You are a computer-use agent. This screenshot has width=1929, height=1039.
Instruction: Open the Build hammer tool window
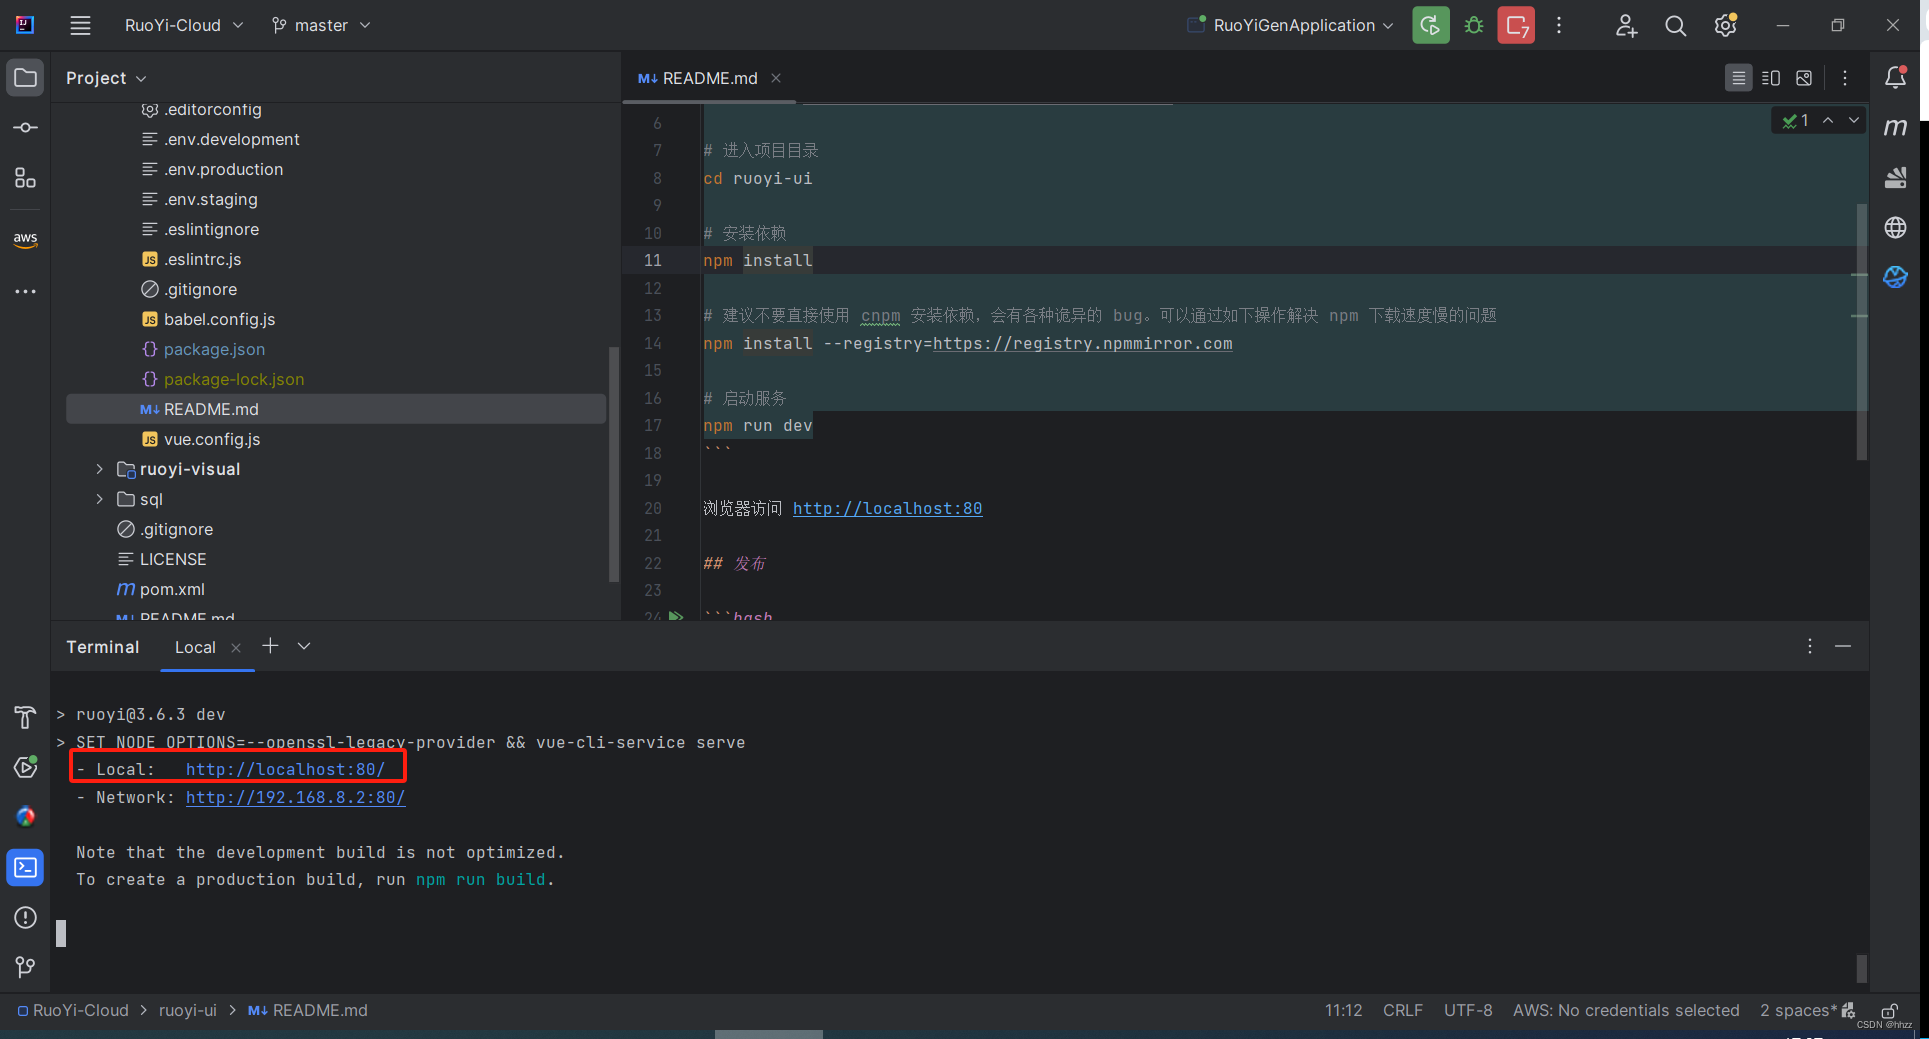[25, 717]
